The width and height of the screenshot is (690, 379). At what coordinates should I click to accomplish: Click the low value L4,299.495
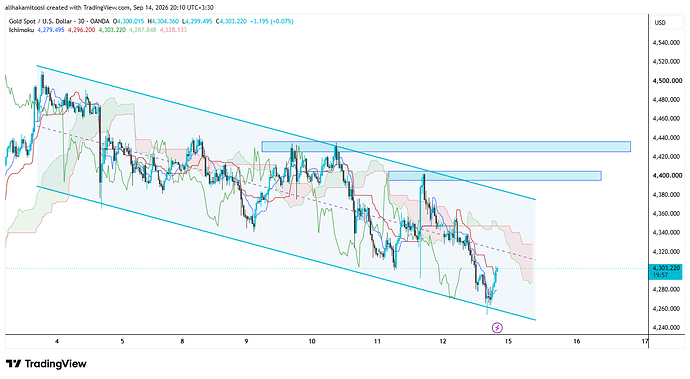tap(197, 21)
